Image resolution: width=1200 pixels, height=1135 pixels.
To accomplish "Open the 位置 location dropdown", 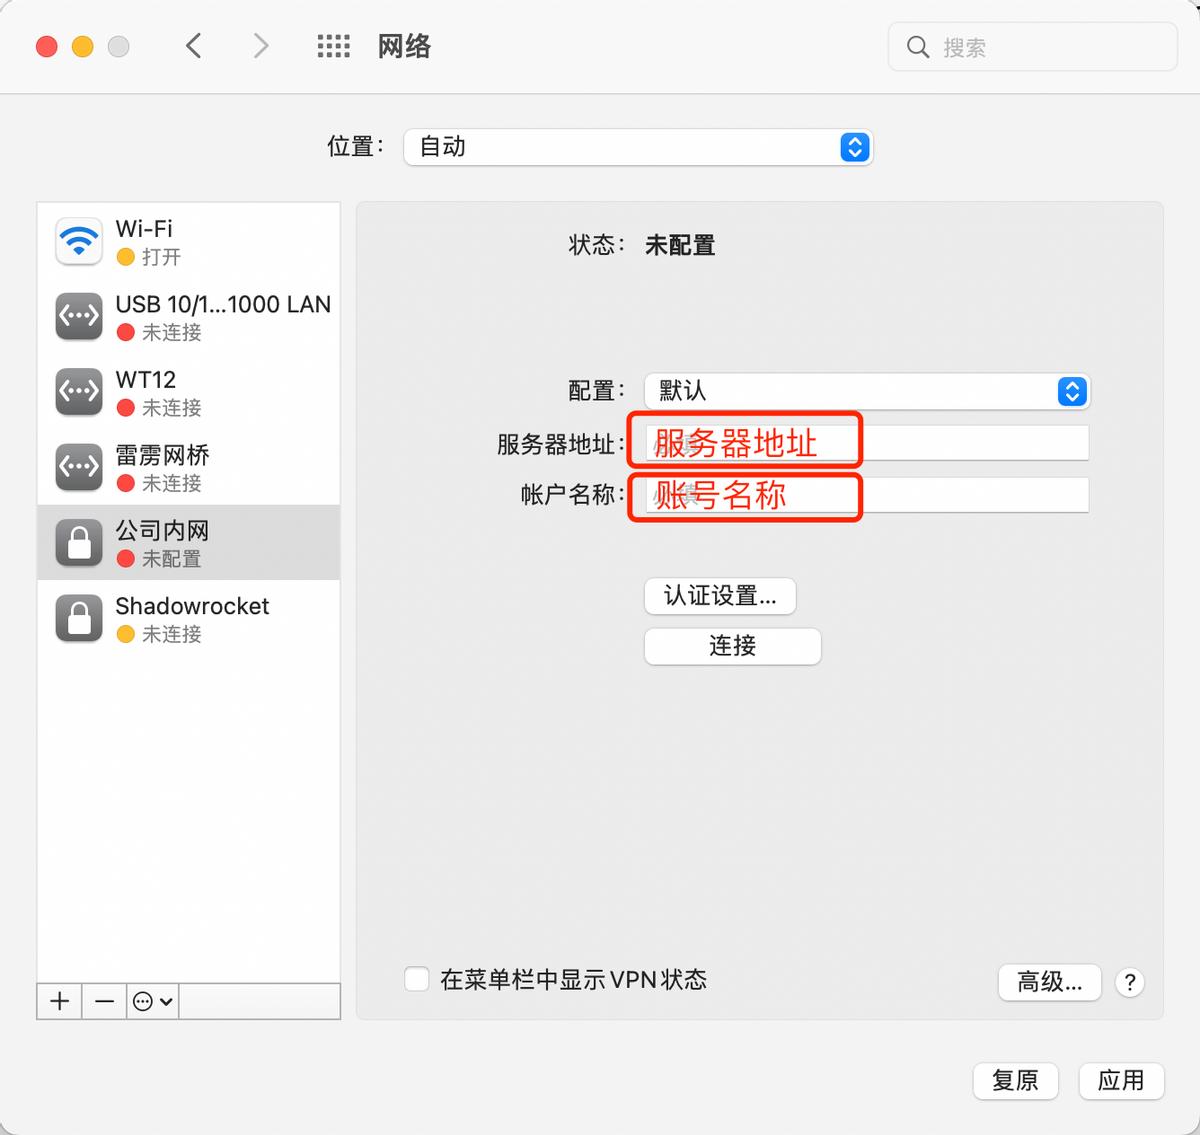I will tap(638, 146).
